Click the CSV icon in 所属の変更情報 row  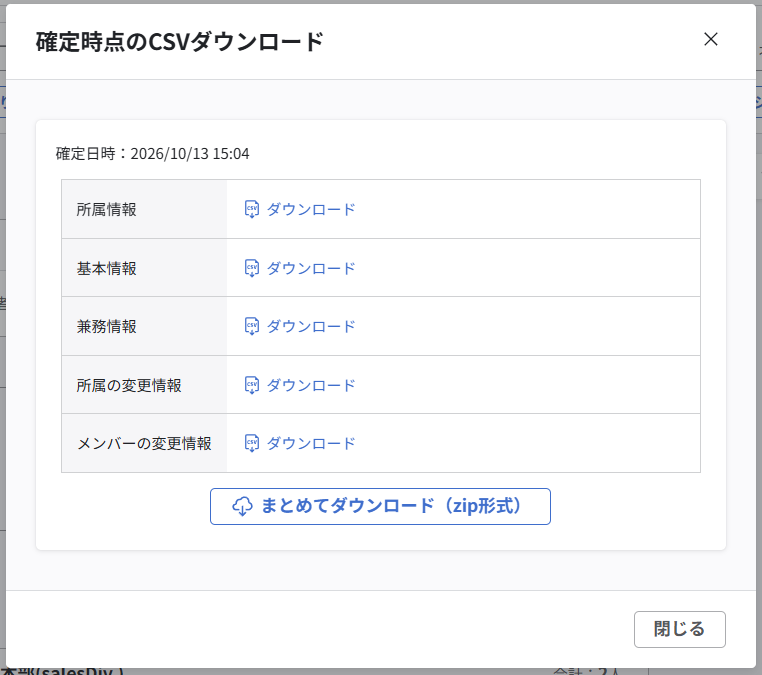[252, 385]
